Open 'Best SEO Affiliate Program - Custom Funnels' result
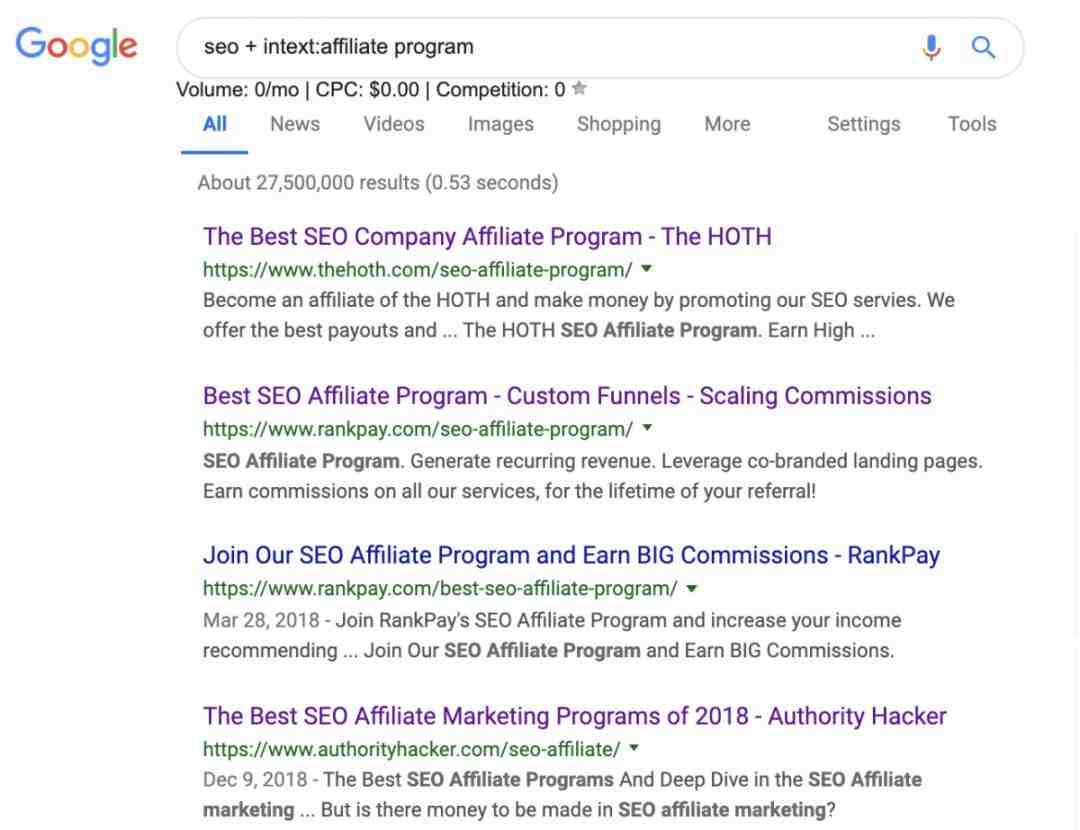 567,396
